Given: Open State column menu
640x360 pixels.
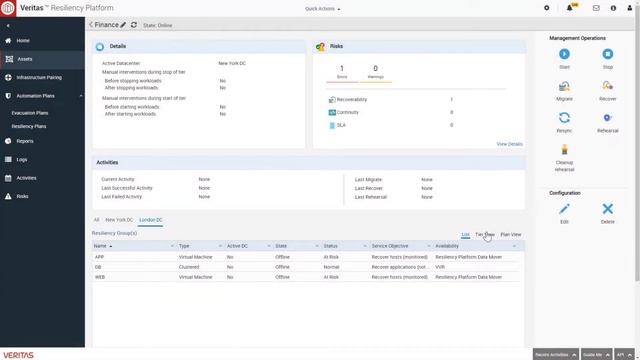Looking at the screenshot, I should [x=317, y=246].
